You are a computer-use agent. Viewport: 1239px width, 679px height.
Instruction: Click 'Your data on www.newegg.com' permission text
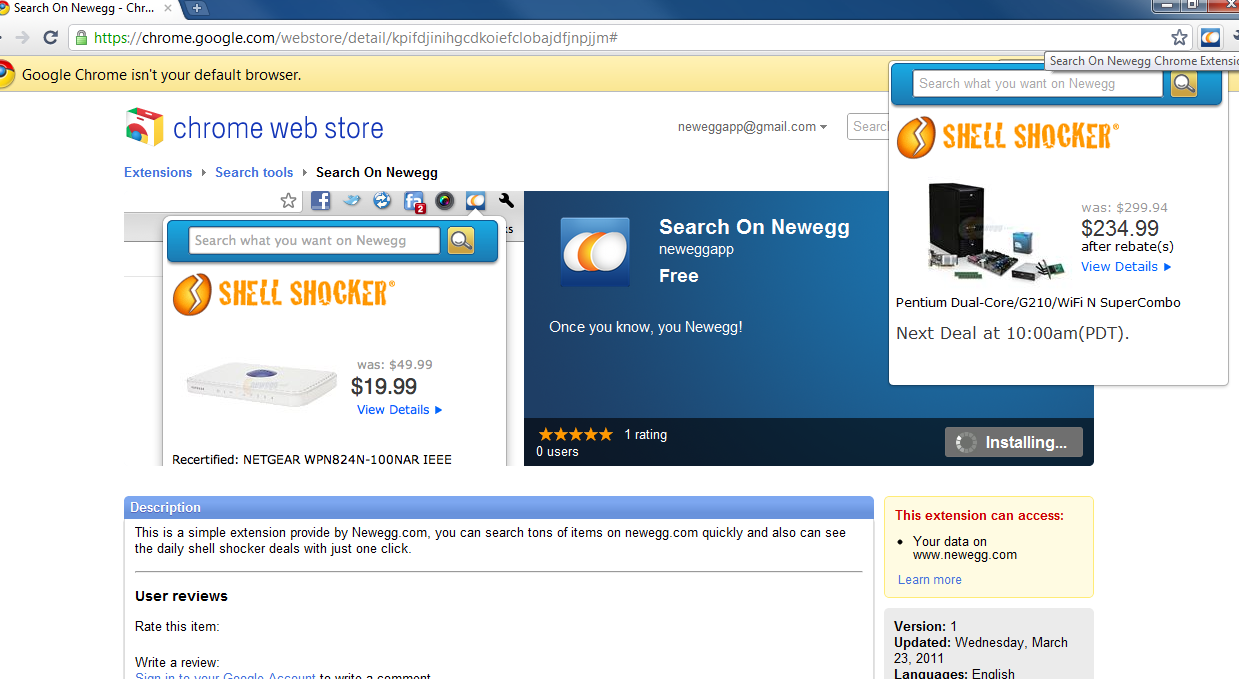[965, 548]
